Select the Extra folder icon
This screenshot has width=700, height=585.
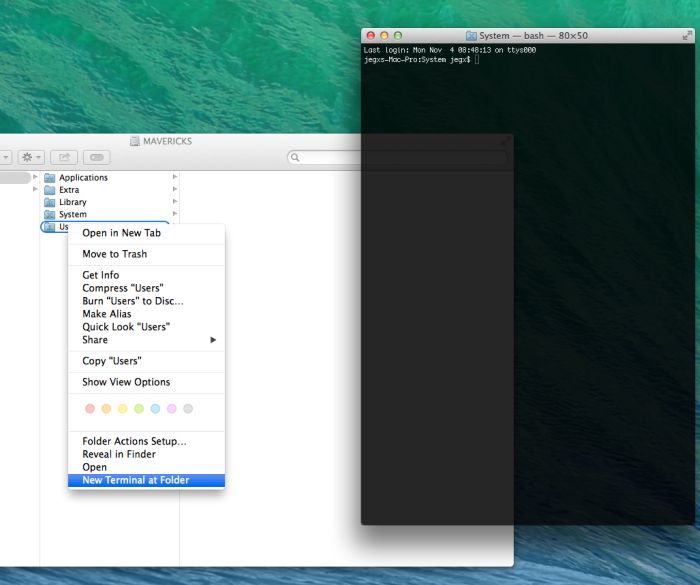50,190
